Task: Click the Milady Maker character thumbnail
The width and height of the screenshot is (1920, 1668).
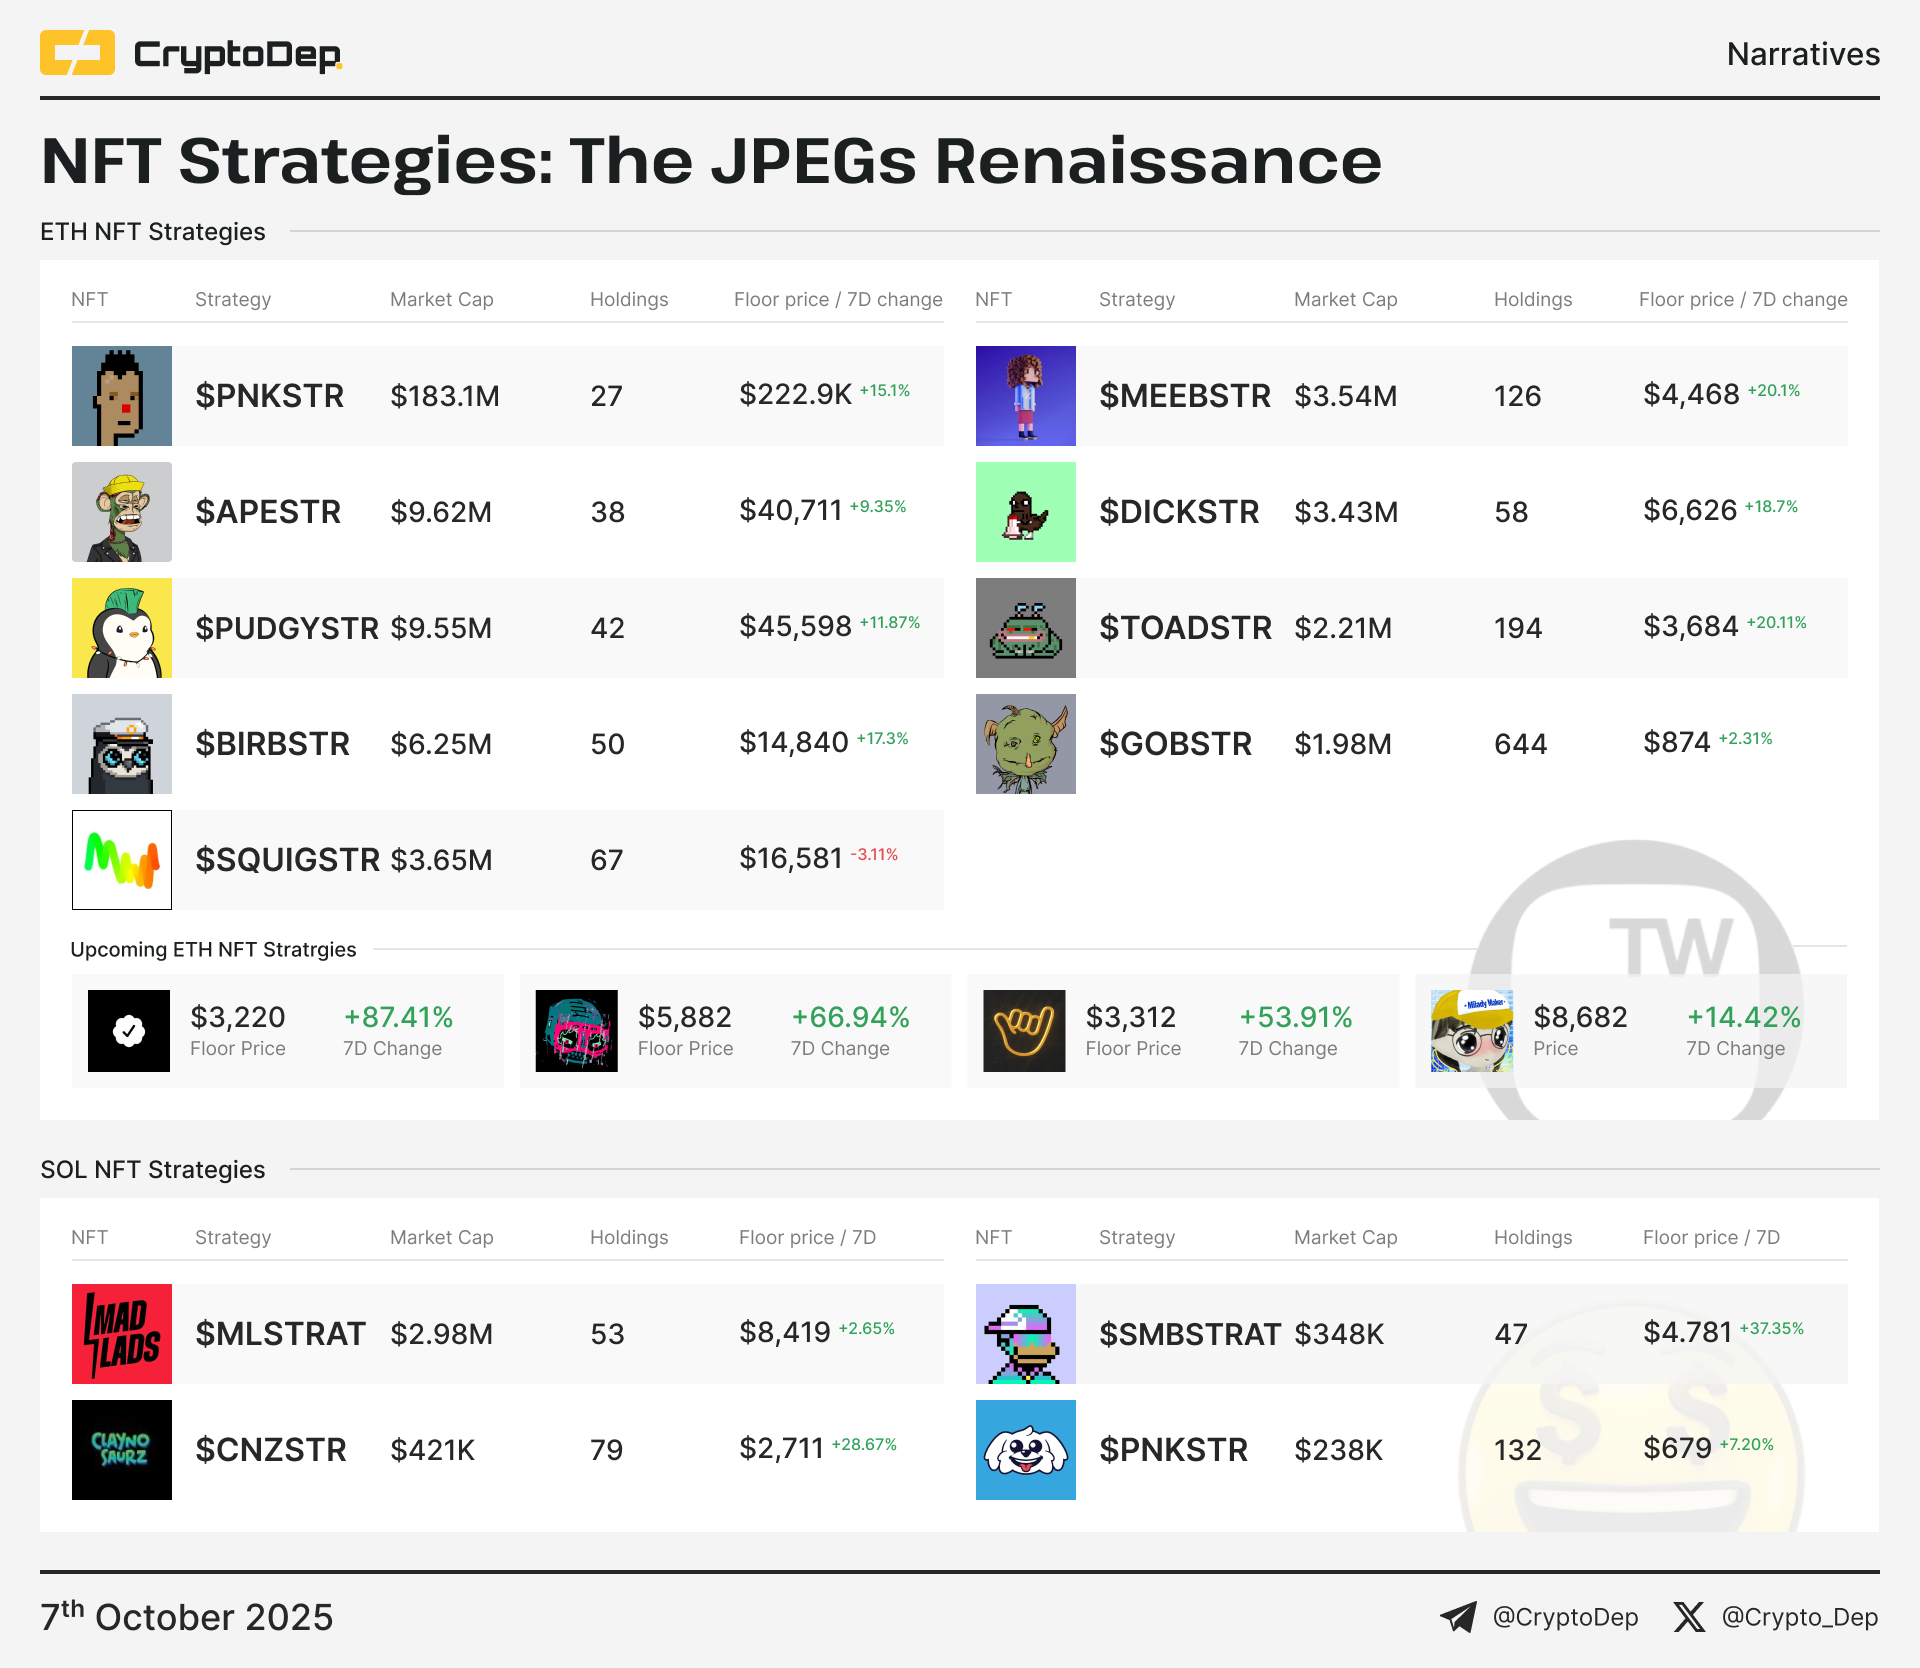Action: pyautogui.click(x=1471, y=1031)
